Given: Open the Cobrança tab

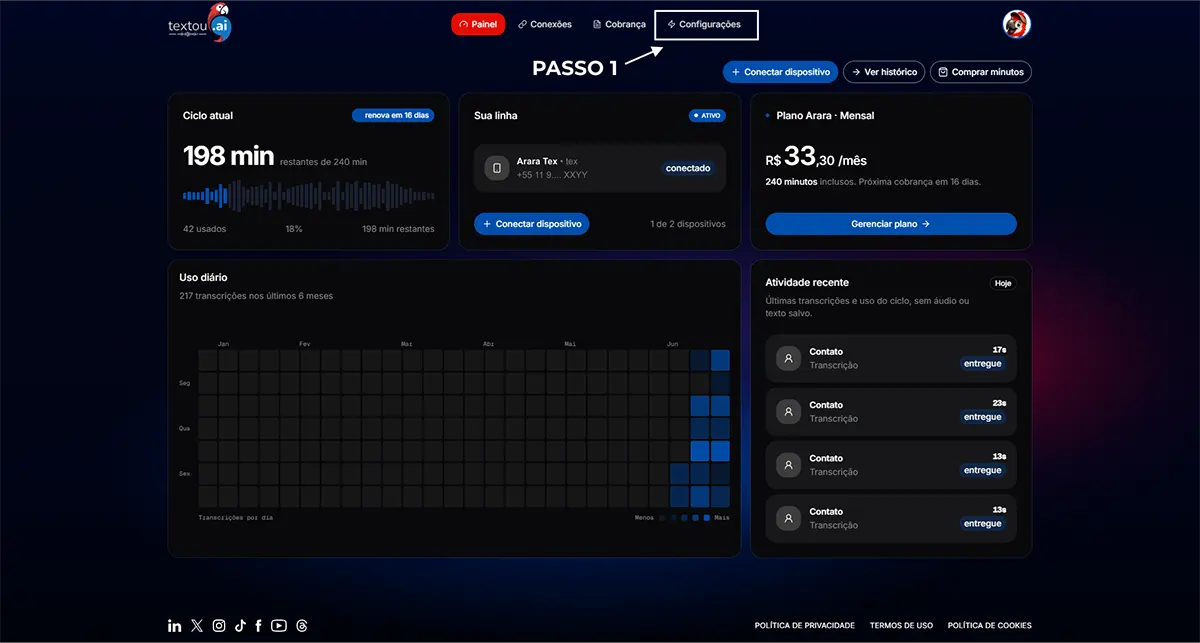Looking at the screenshot, I should pyautogui.click(x=619, y=24).
